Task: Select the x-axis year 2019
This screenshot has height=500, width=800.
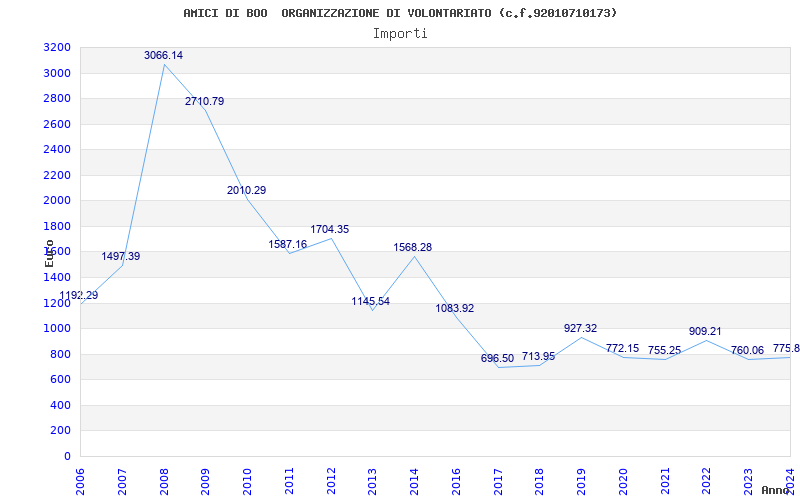Action: coord(581,482)
